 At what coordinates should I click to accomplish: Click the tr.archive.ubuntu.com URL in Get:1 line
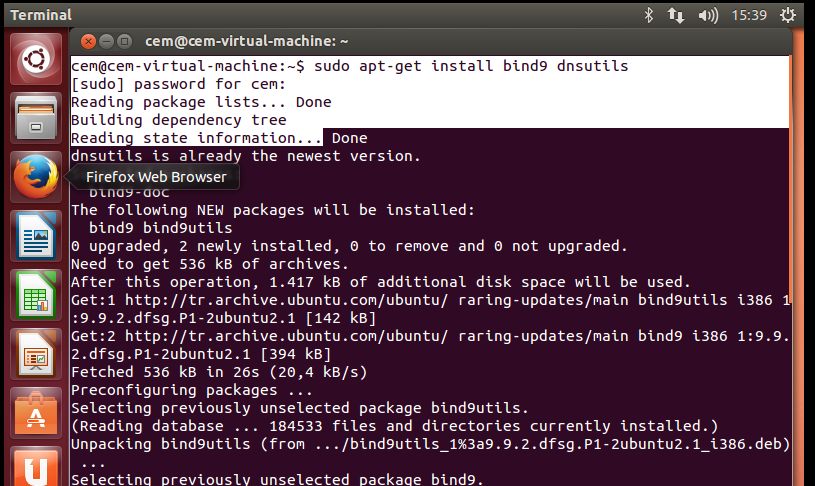pyautogui.click(x=286, y=300)
